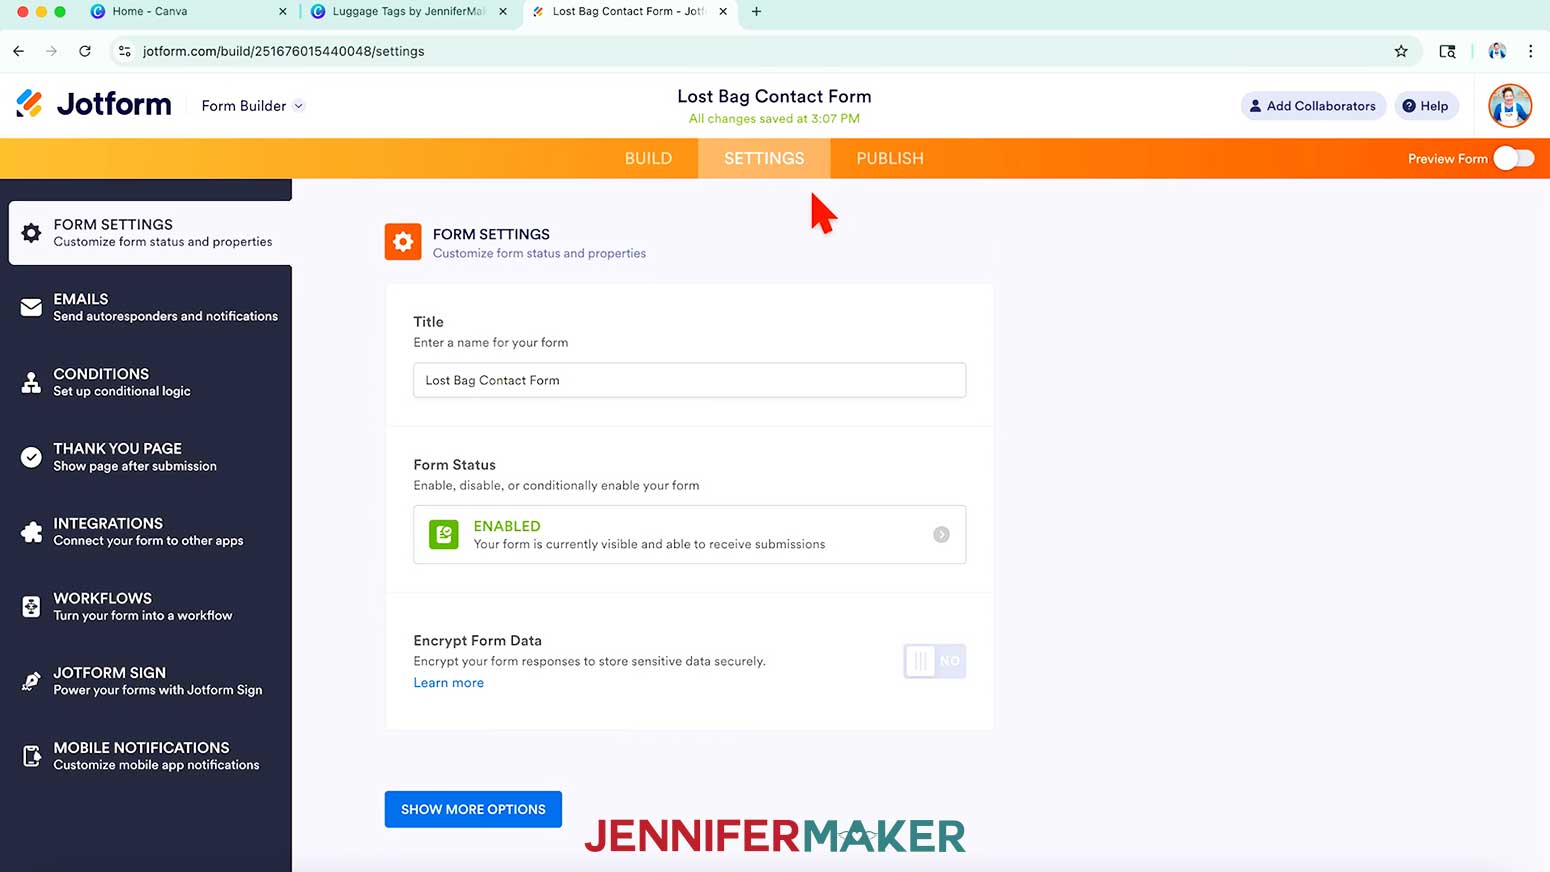Image resolution: width=1550 pixels, height=872 pixels.
Task: Switch to the Build tab
Action: 648,158
